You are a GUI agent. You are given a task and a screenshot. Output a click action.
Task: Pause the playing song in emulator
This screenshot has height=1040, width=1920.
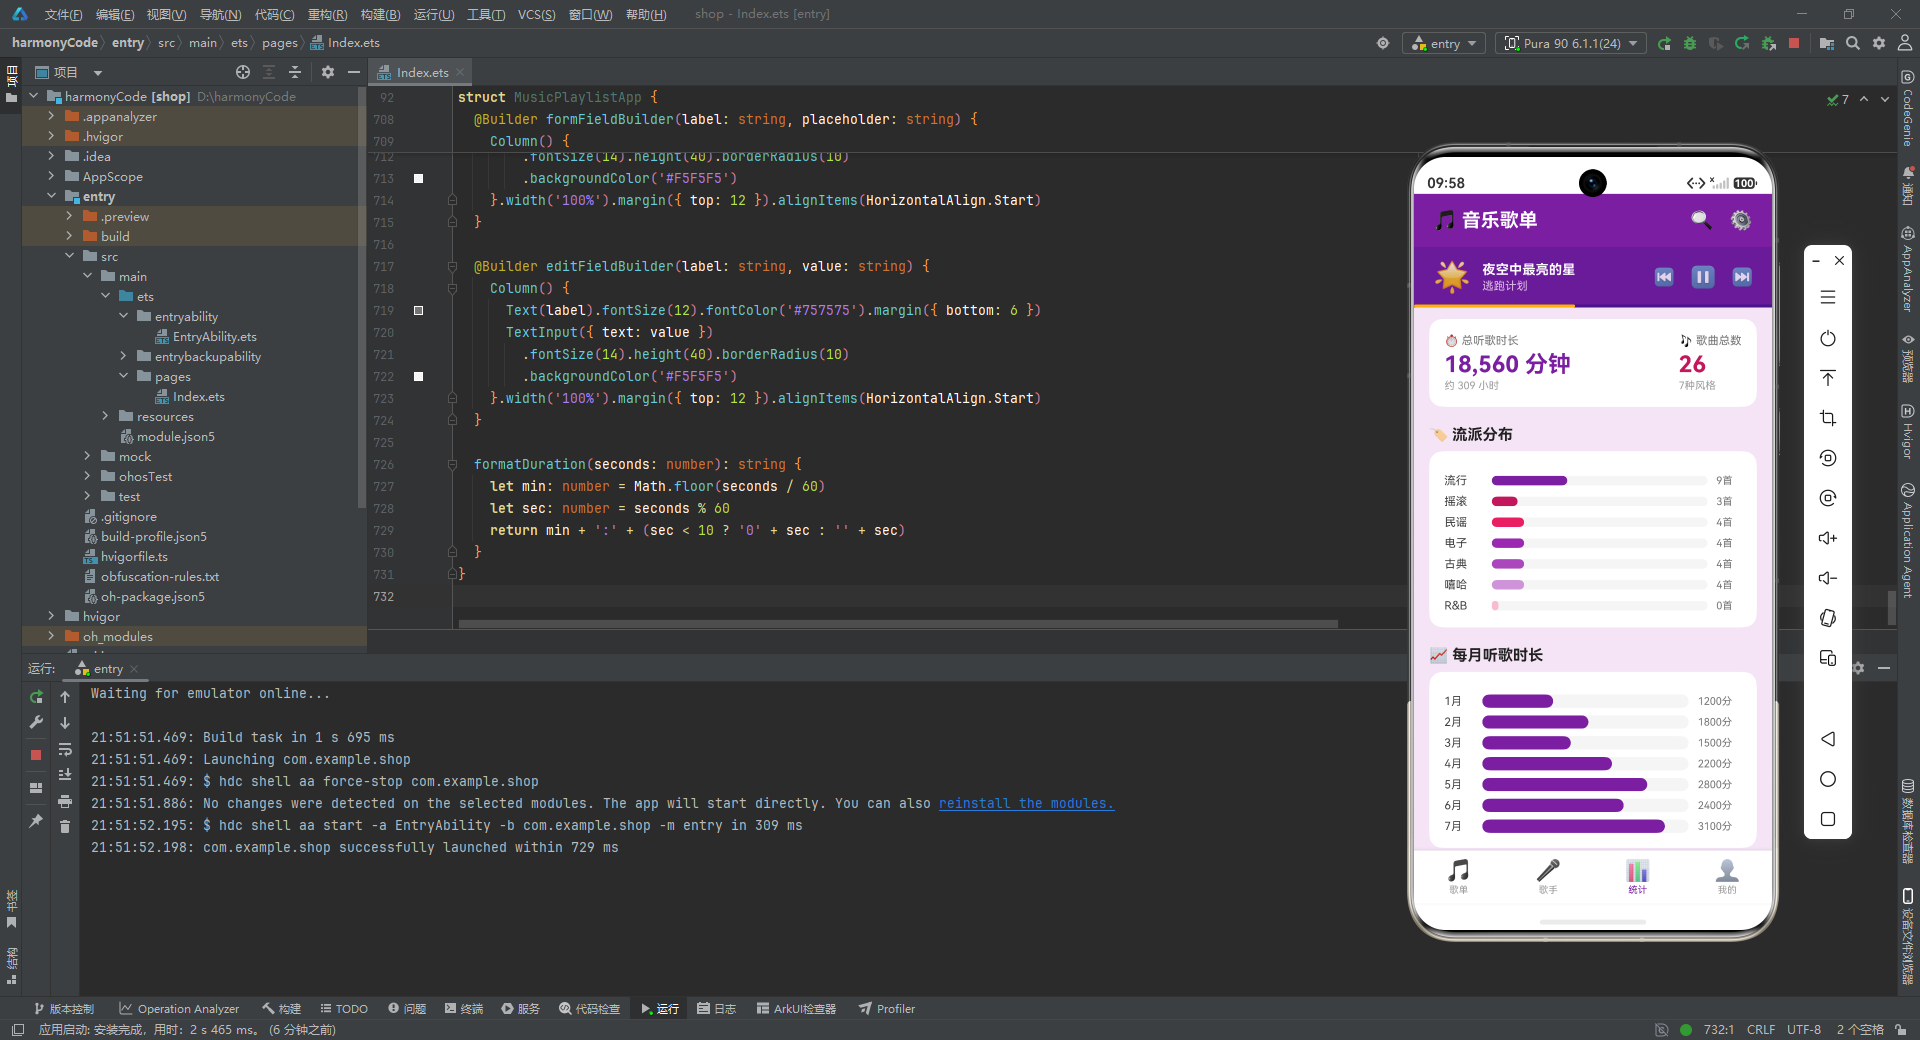[x=1703, y=277]
